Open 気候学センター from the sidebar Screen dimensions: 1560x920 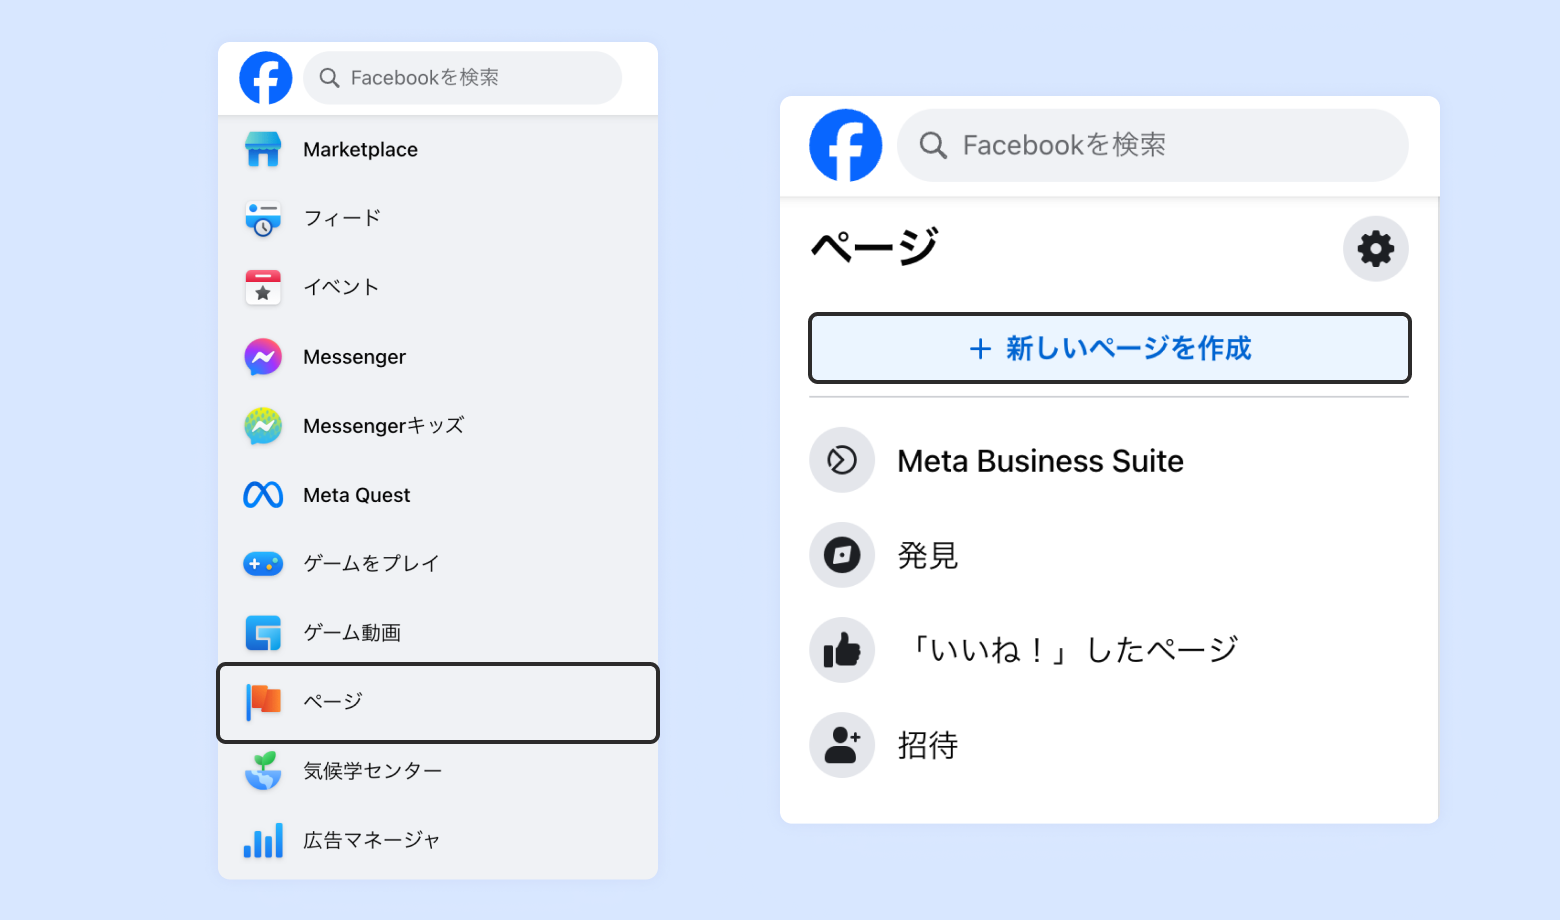[372, 771]
